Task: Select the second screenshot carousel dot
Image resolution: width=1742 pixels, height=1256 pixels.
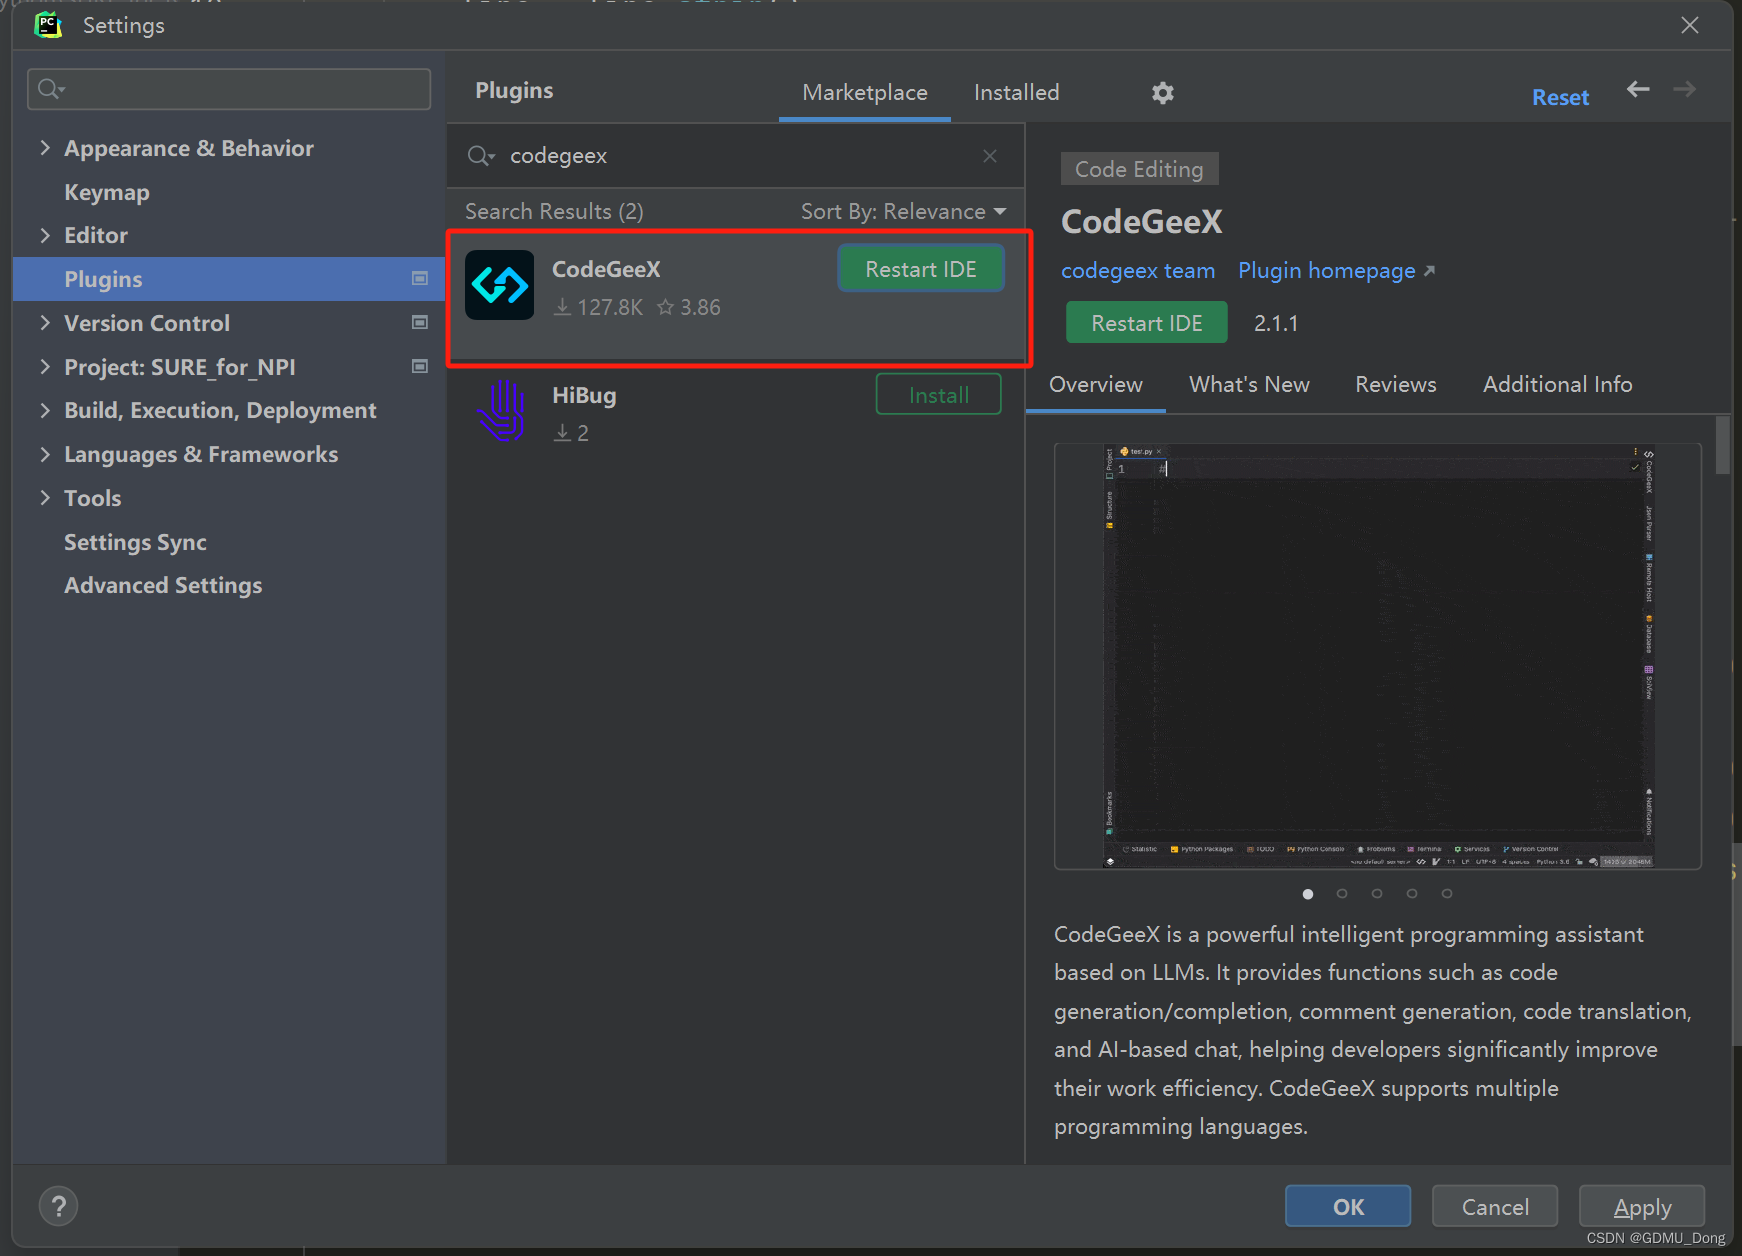Action: point(1342,894)
